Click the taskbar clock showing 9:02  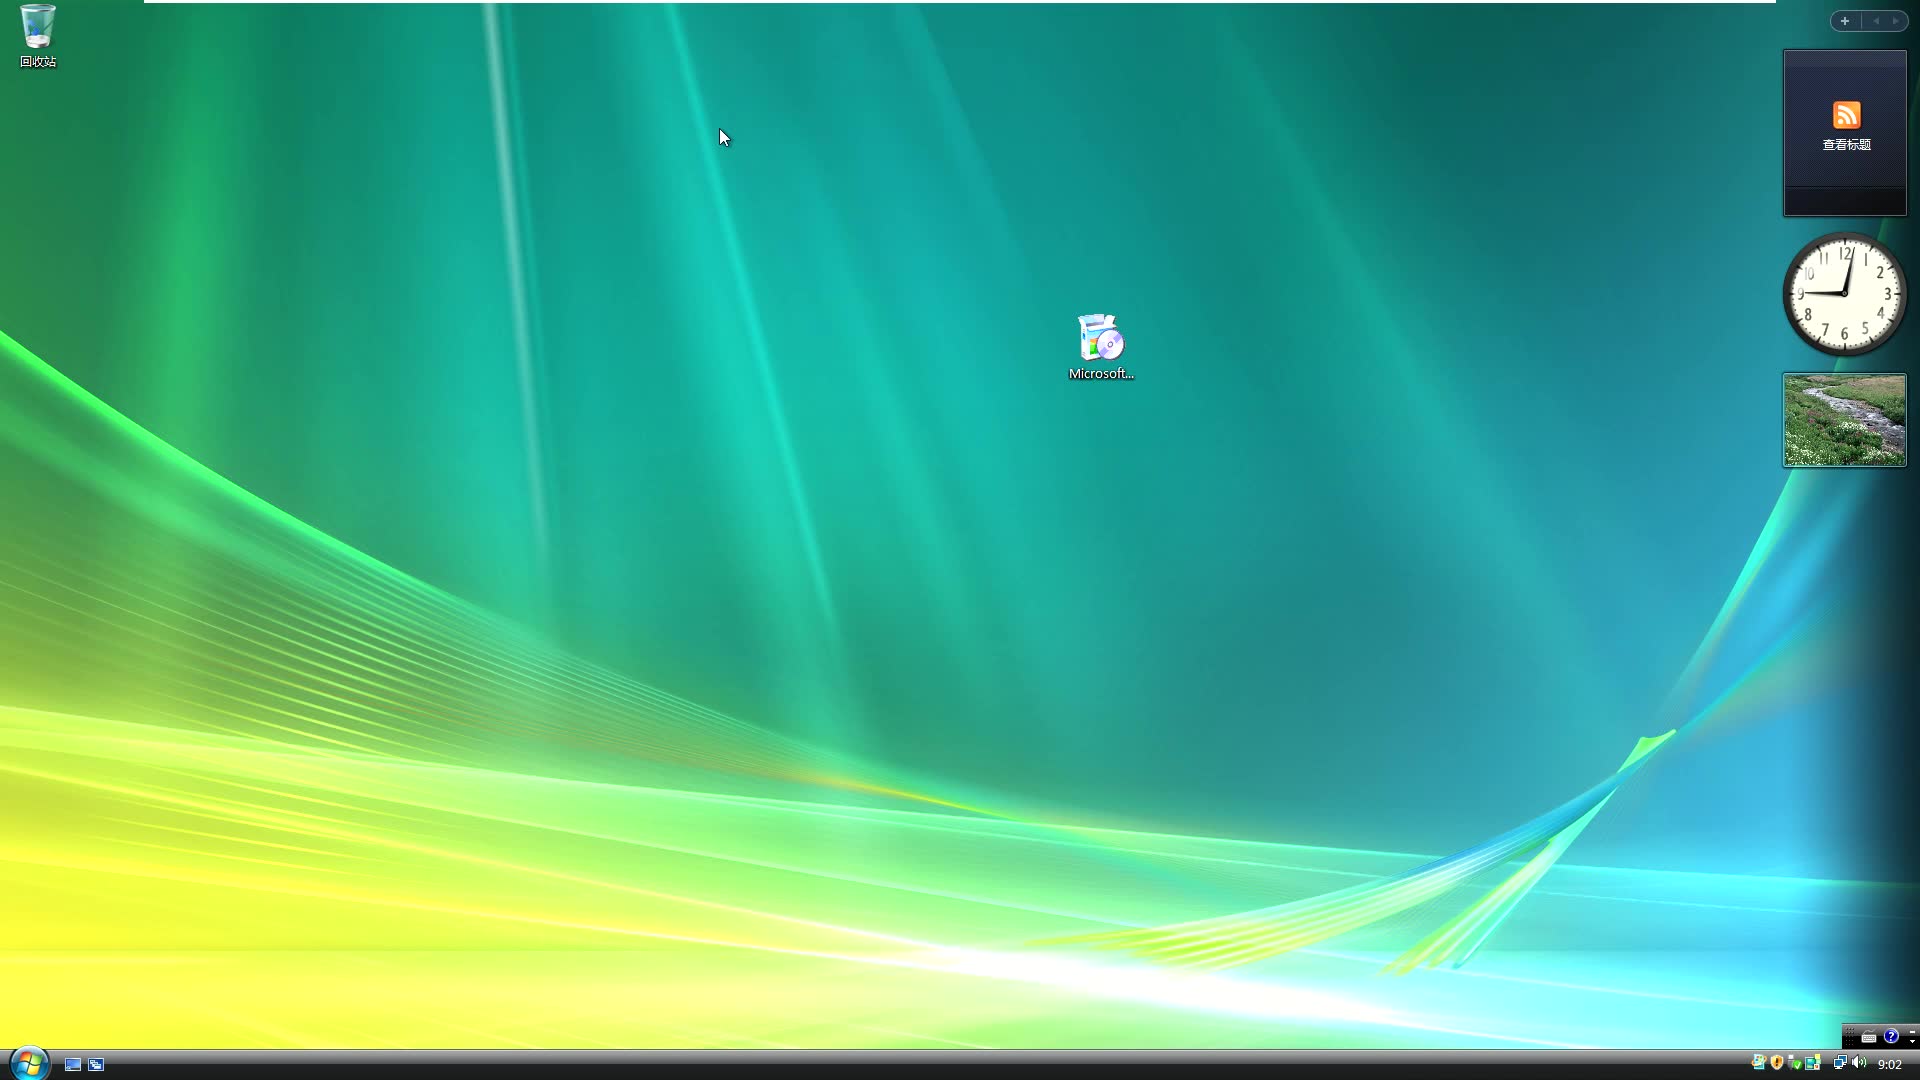pos(1890,1064)
